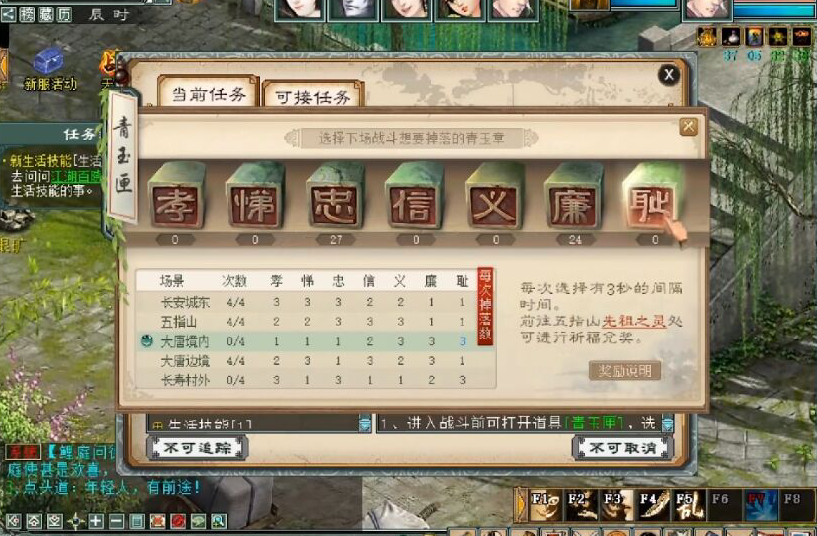This screenshot has height=536, width=817.
Task: Pick the 忠 jade seal
Action: [335, 195]
